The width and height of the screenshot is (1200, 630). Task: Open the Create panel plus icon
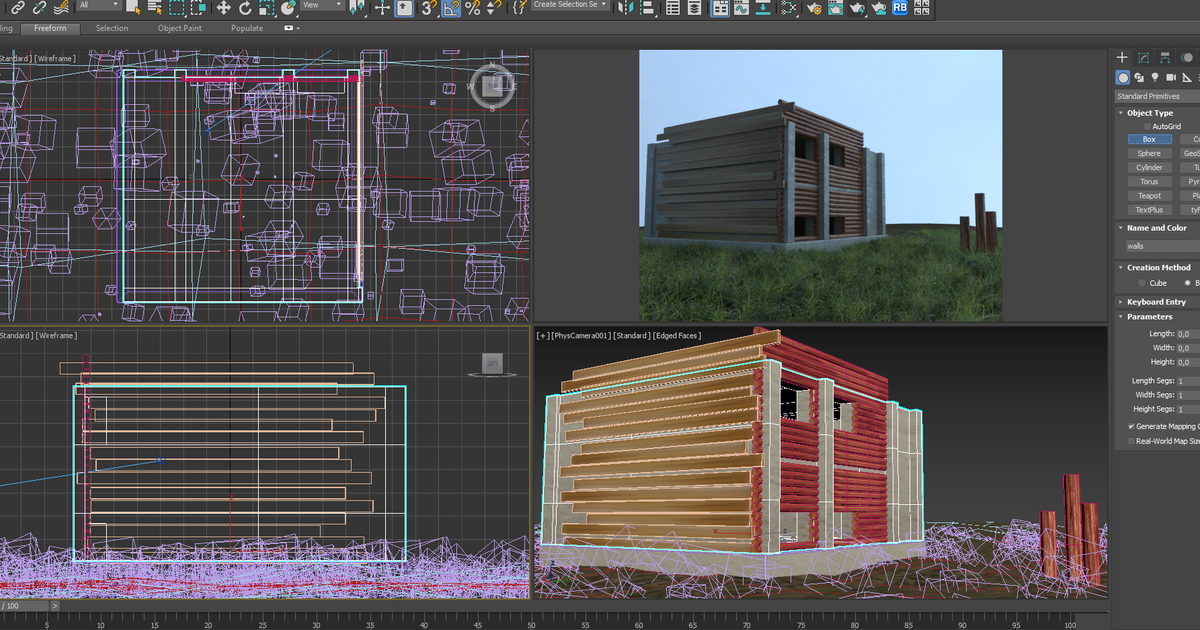[1122, 58]
